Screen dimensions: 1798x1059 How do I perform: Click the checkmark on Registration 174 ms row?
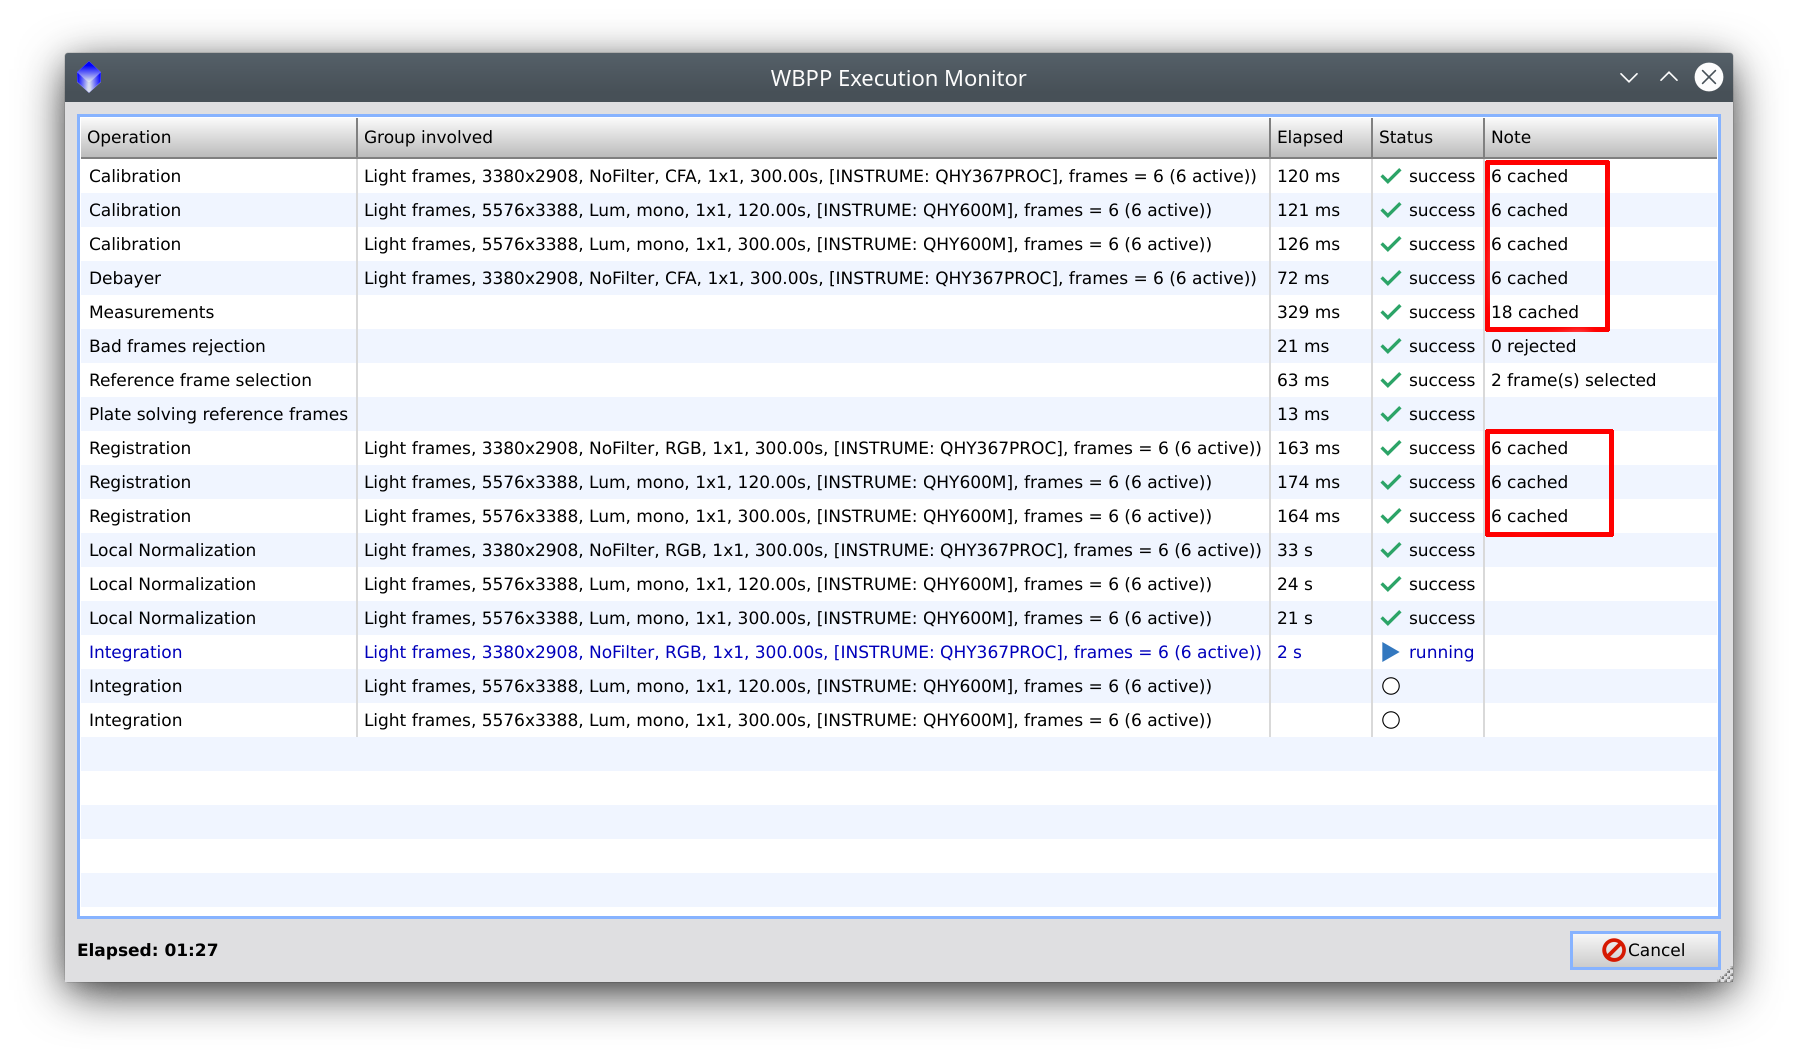[1391, 482]
